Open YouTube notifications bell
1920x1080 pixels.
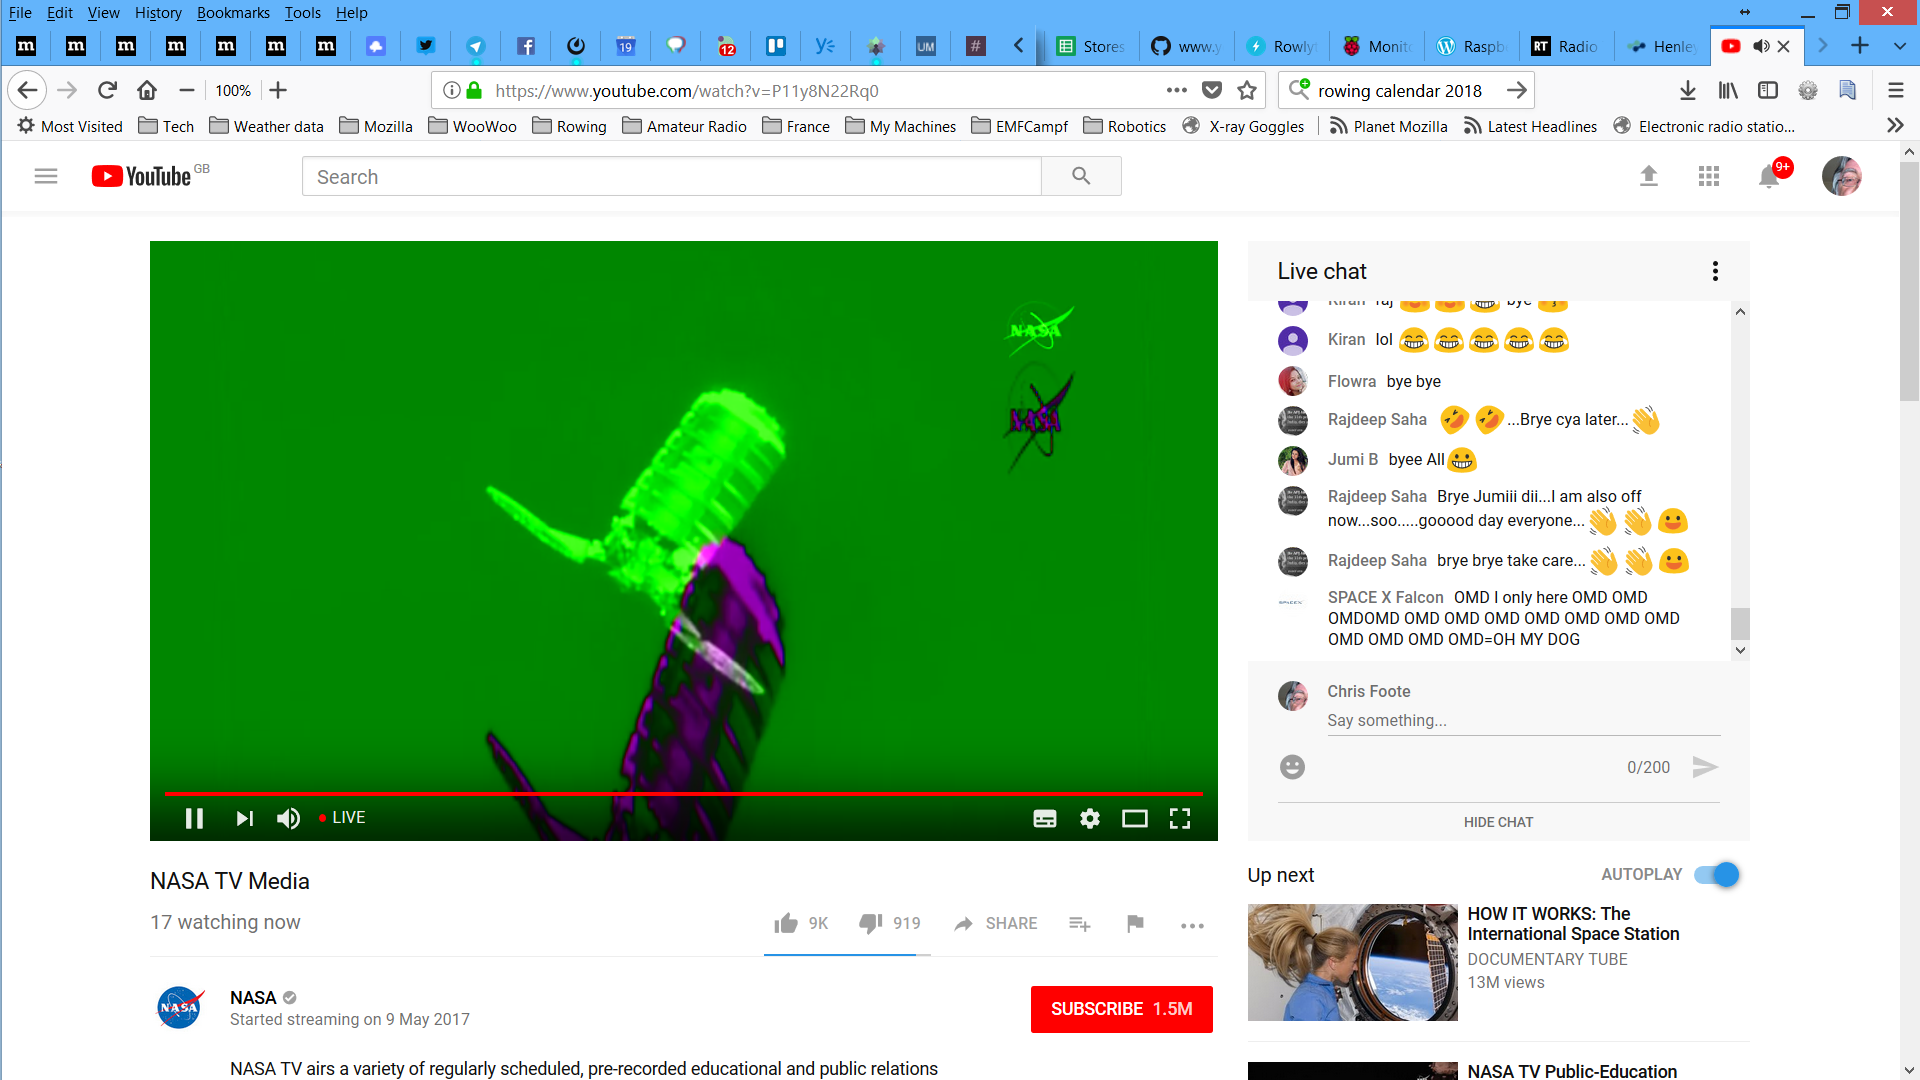click(x=1768, y=177)
